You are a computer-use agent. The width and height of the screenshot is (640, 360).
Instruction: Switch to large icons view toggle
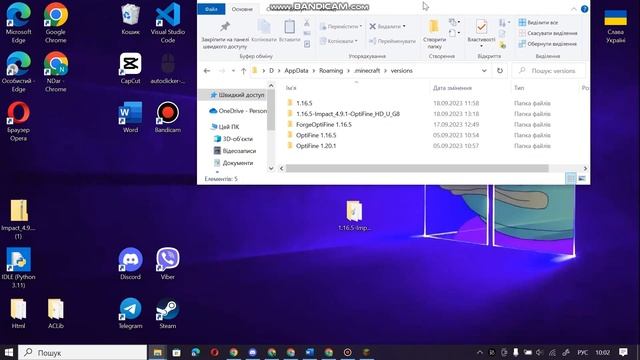pos(582,178)
